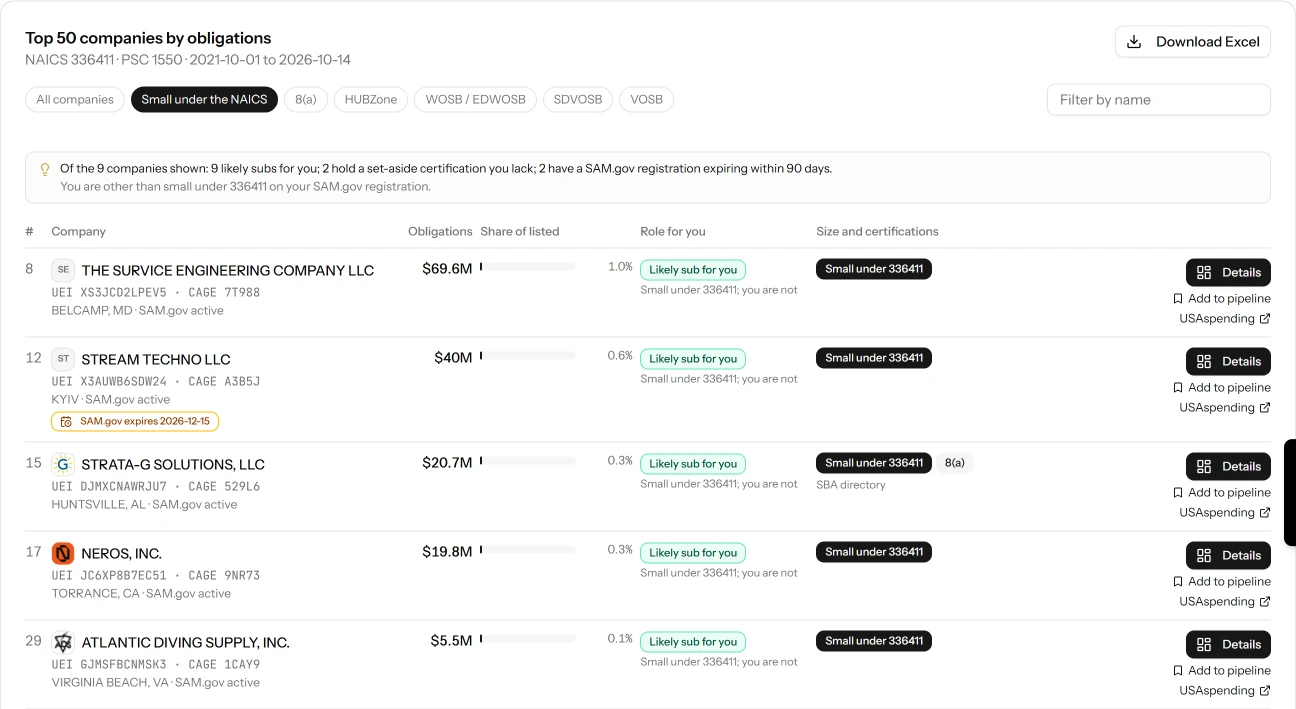Screen dimensions: 1296x709
Task: Click the calendar icon in SAM.gov expires badge
Action: [x=66, y=422]
